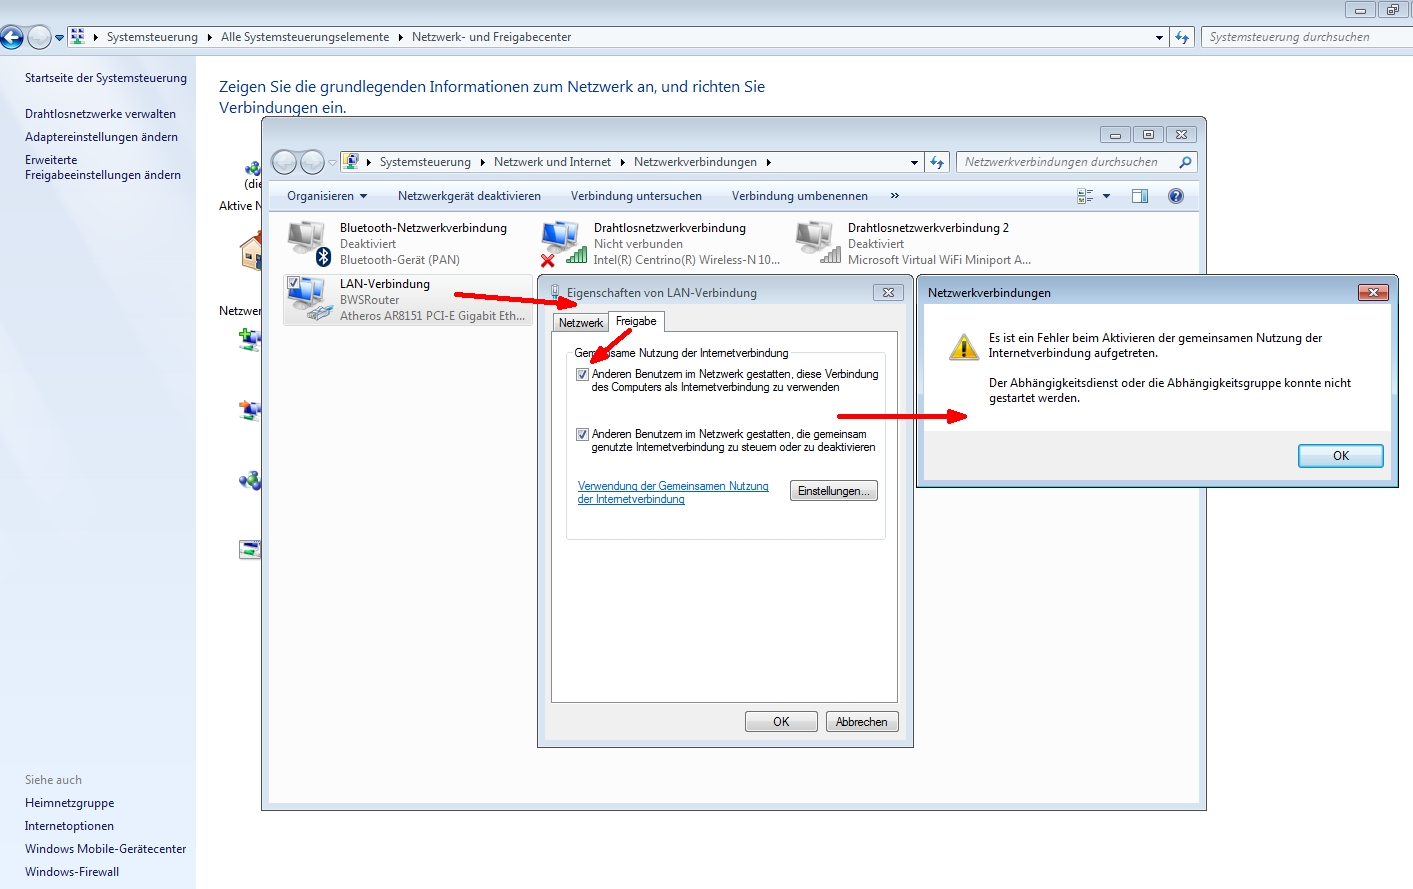Open help with the blue question mark icon
Viewport: 1413px width, 889px height.
[x=1176, y=196]
